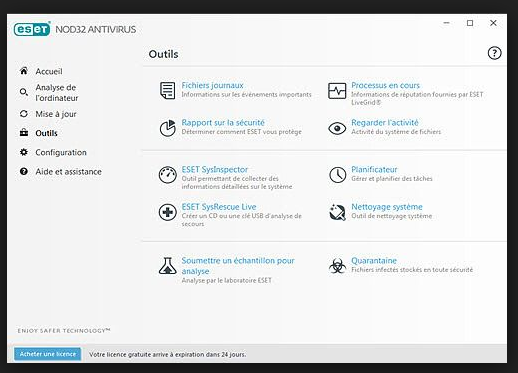
Task: Click the ESET logo
Action: [32, 29]
